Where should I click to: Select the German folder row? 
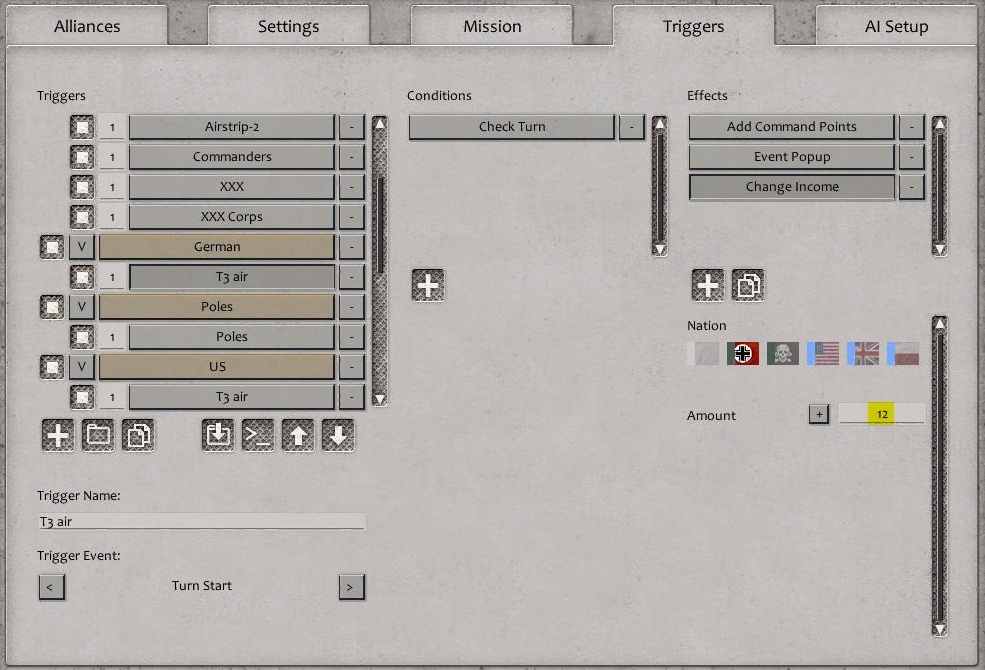coord(217,247)
